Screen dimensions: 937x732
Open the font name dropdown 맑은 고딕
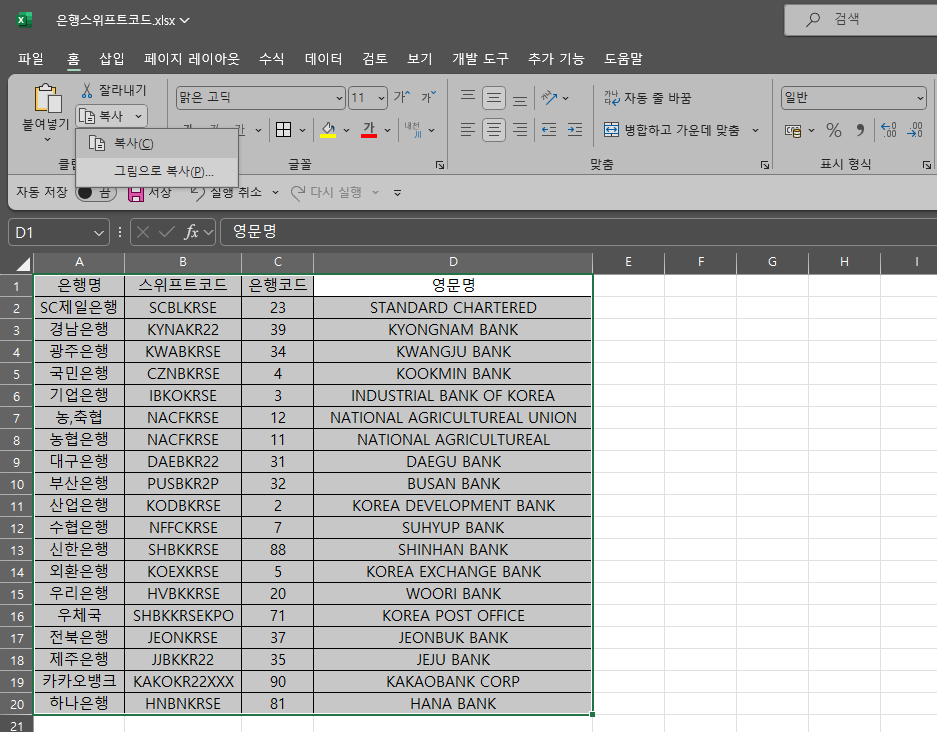339,97
